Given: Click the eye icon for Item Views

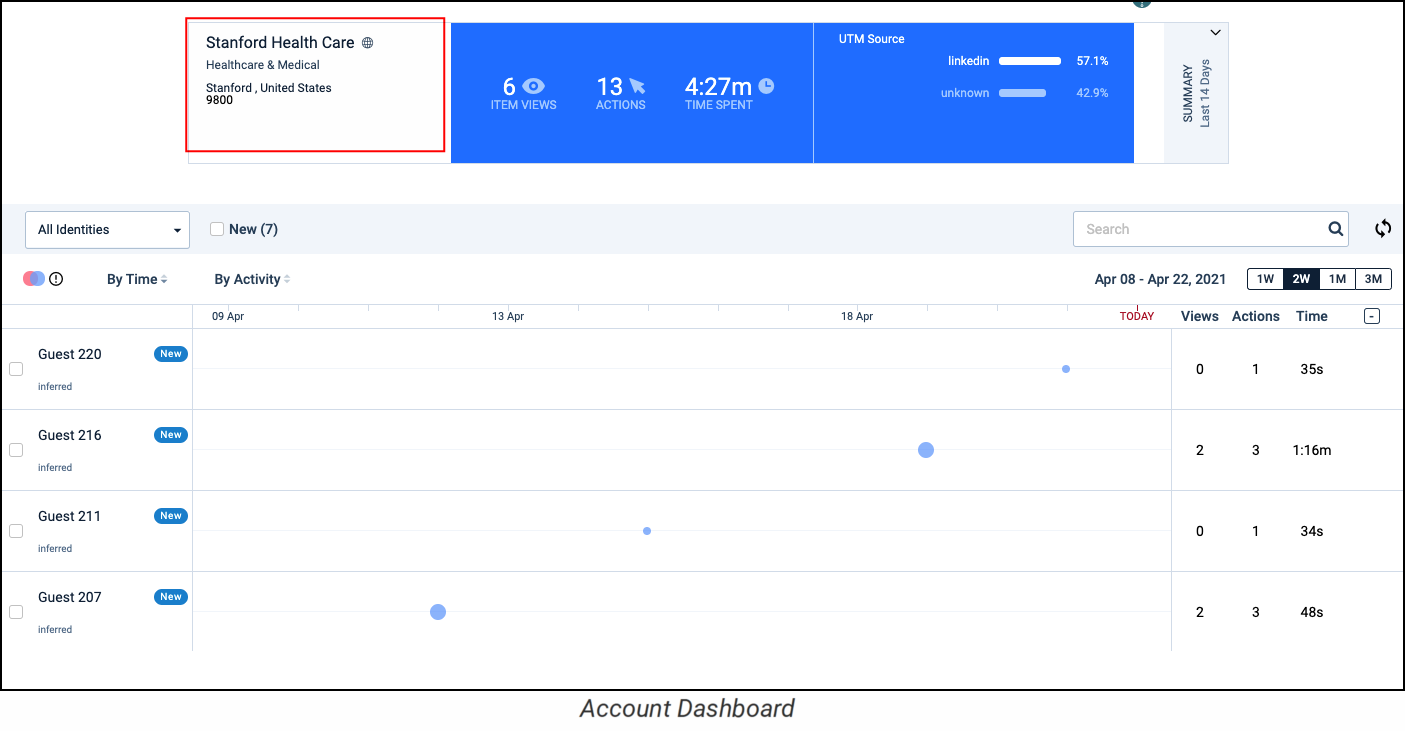Looking at the screenshot, I should (x=534, y=87).
